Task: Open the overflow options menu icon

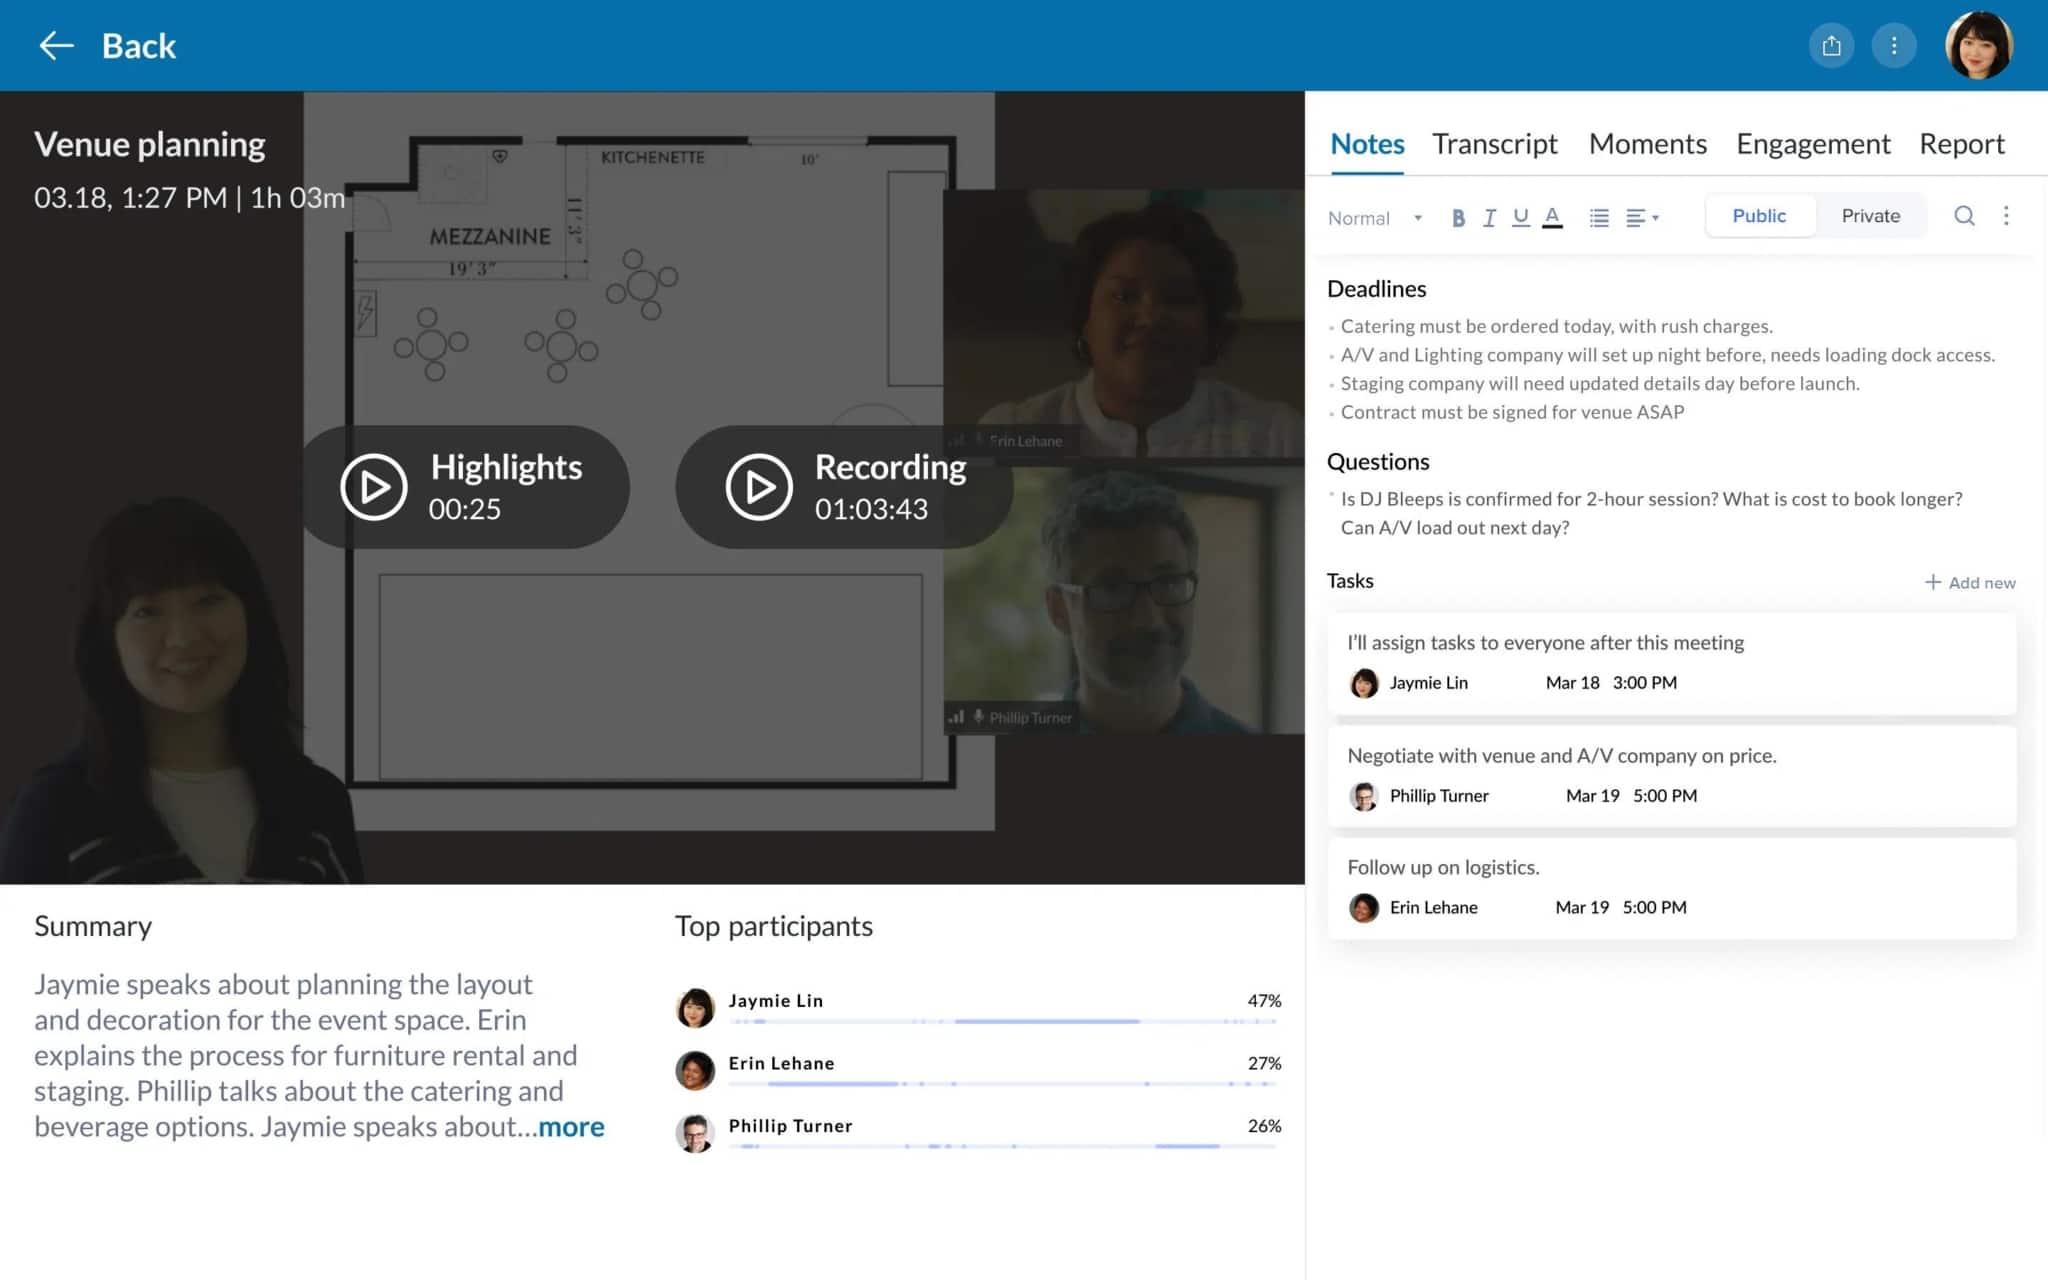Action: [x=1895, y=44]
